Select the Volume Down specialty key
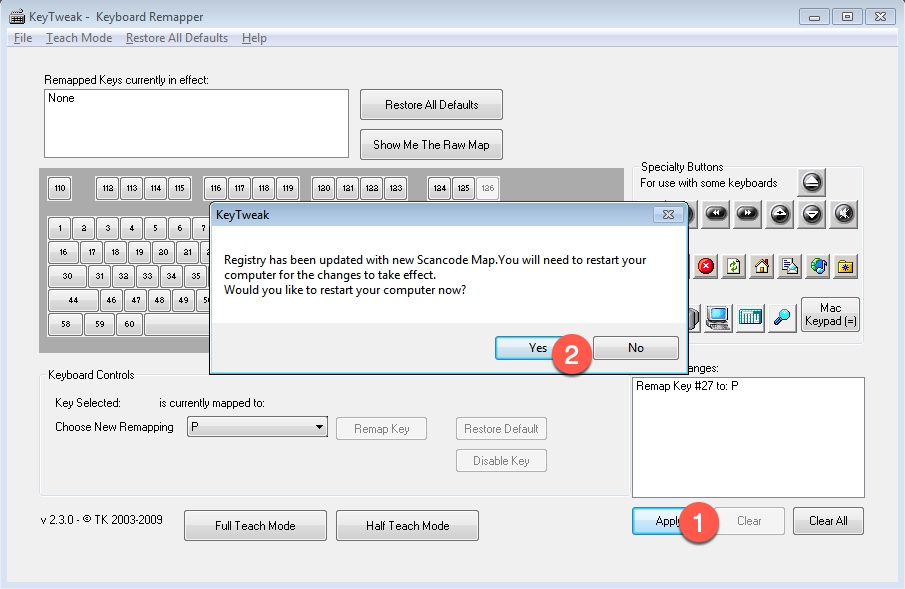Screen dimensions: 905x589 coord(812,213)
